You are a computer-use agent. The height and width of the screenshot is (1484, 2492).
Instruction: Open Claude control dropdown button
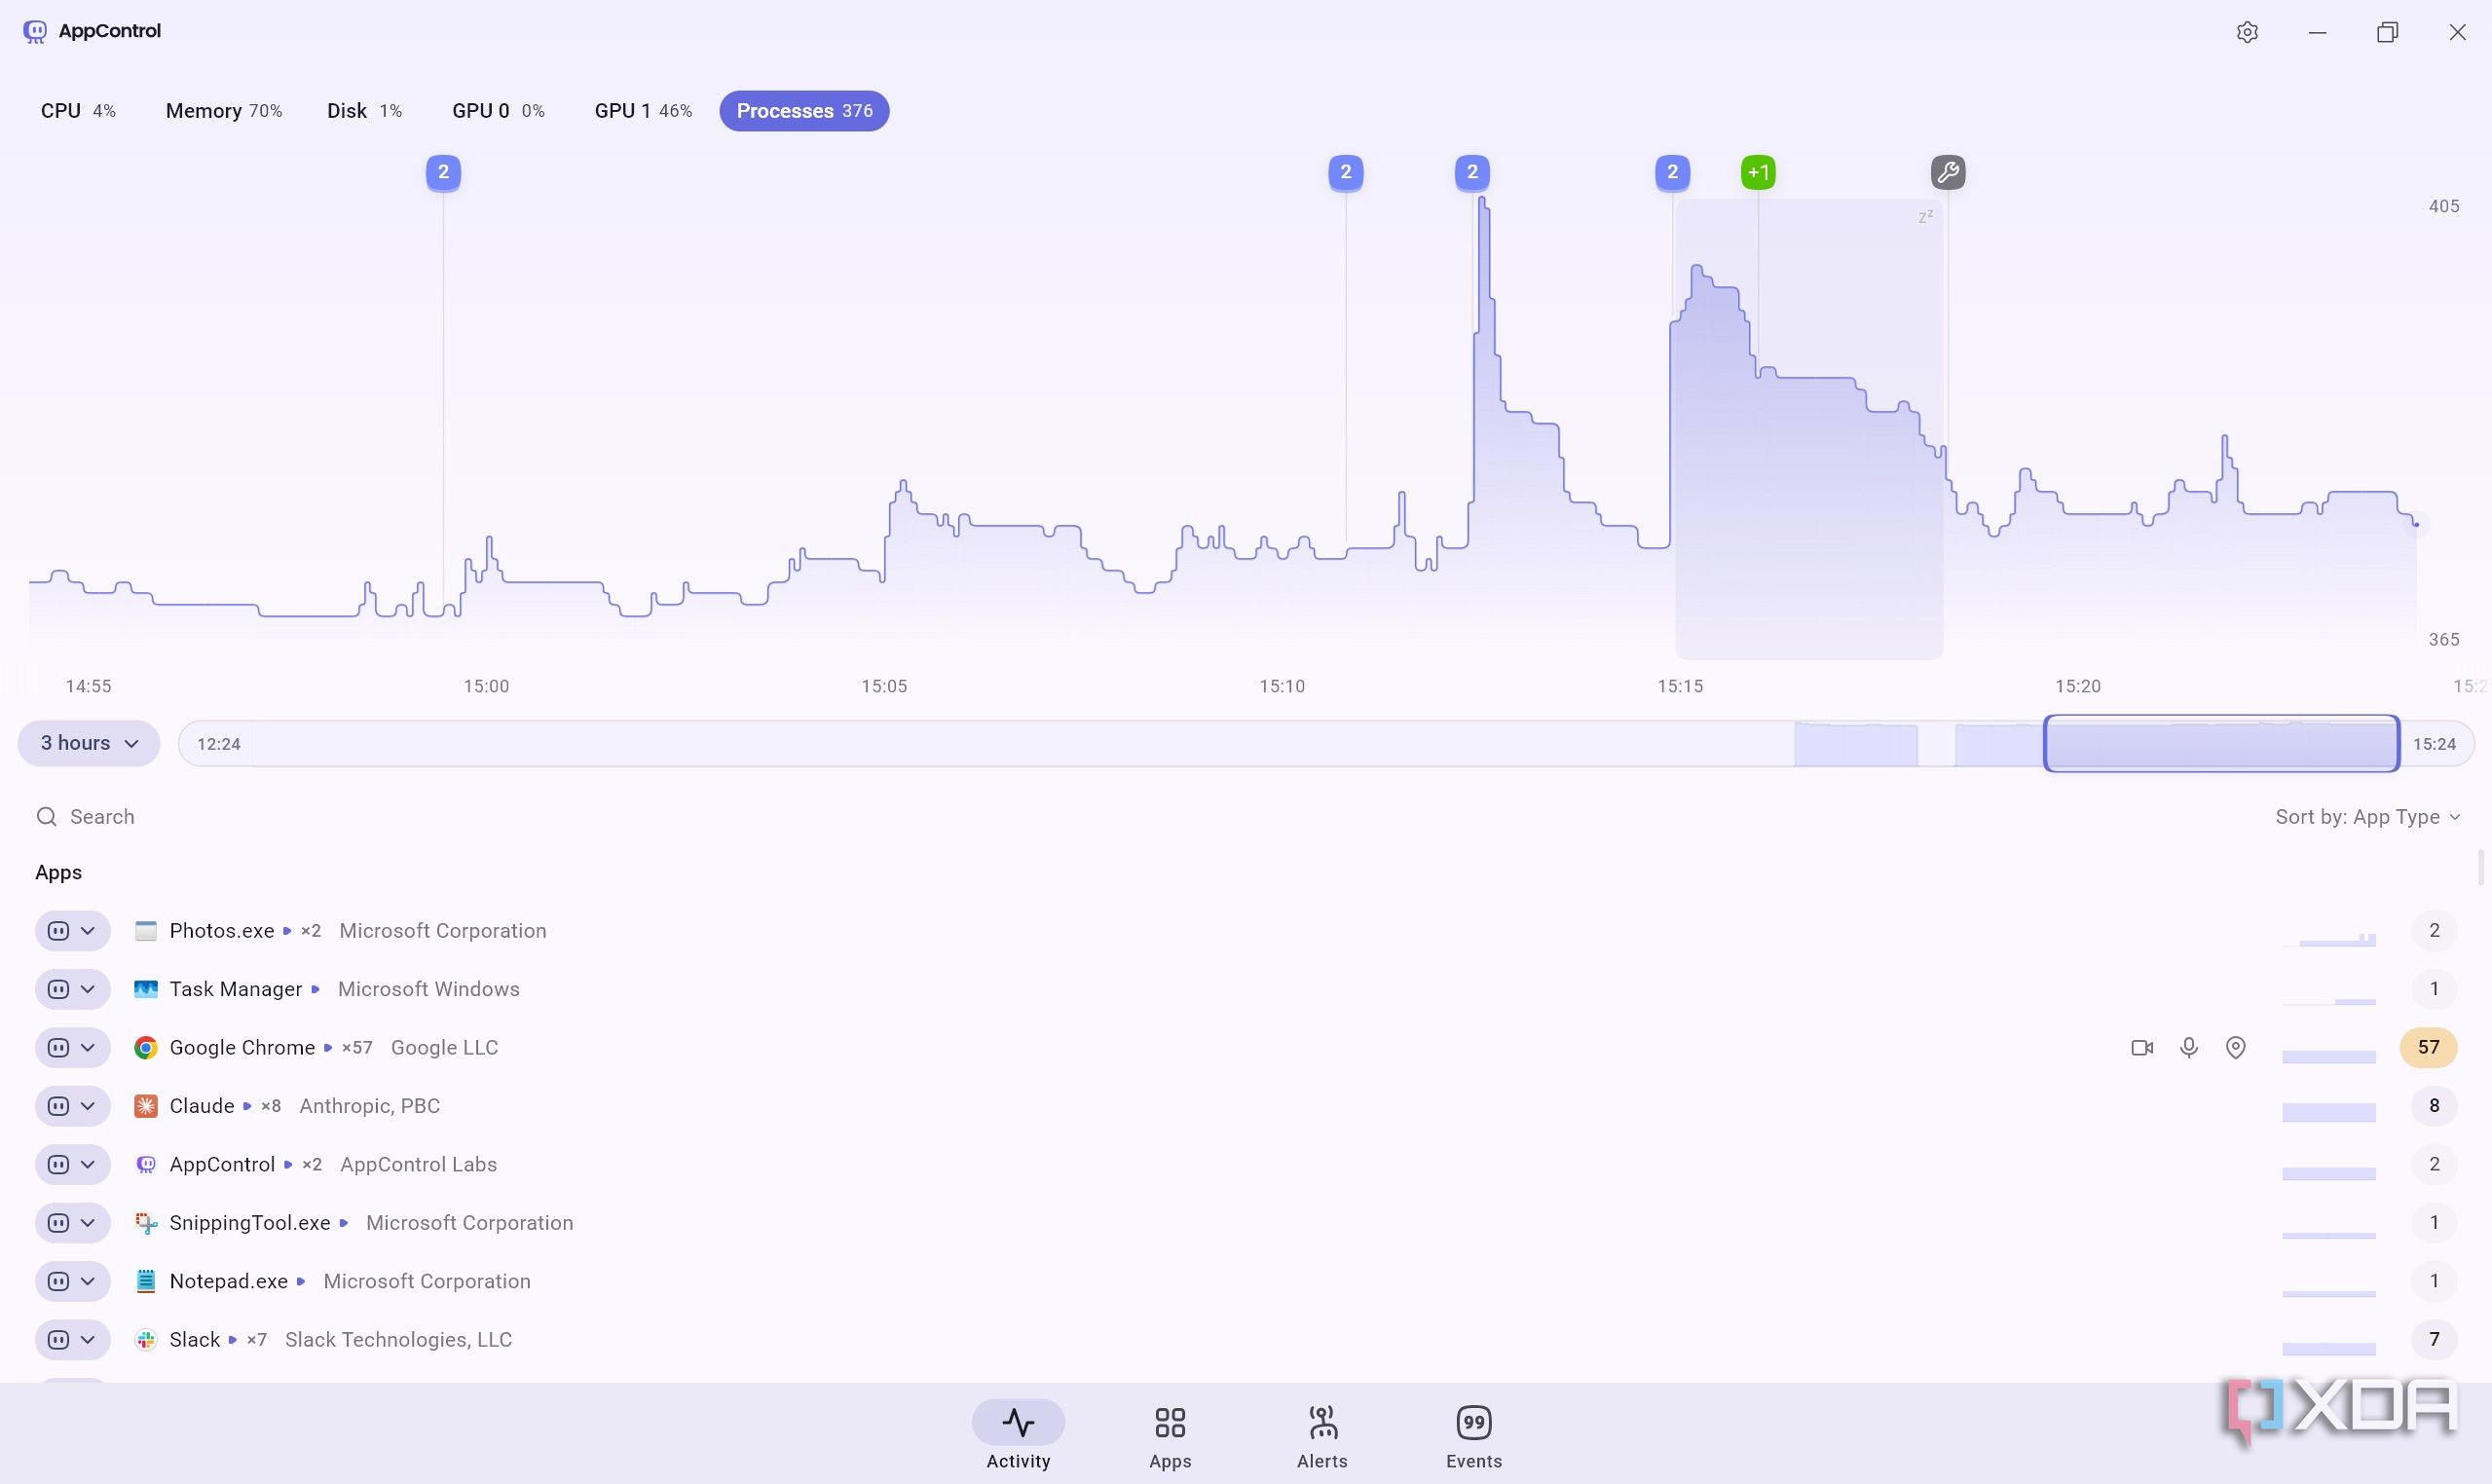[x=72, y=1106]
